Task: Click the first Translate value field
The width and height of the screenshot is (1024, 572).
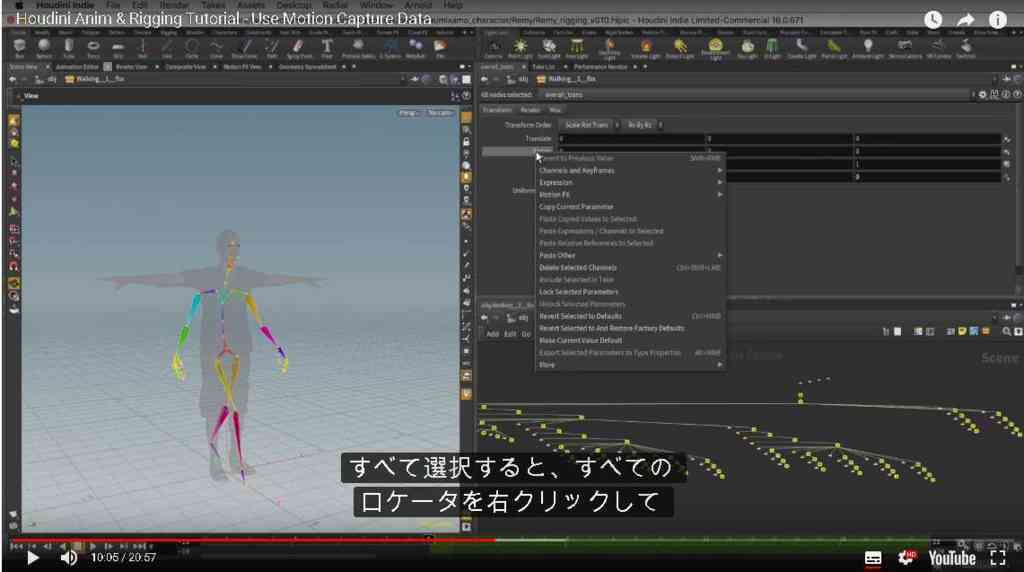Action: 632,138
